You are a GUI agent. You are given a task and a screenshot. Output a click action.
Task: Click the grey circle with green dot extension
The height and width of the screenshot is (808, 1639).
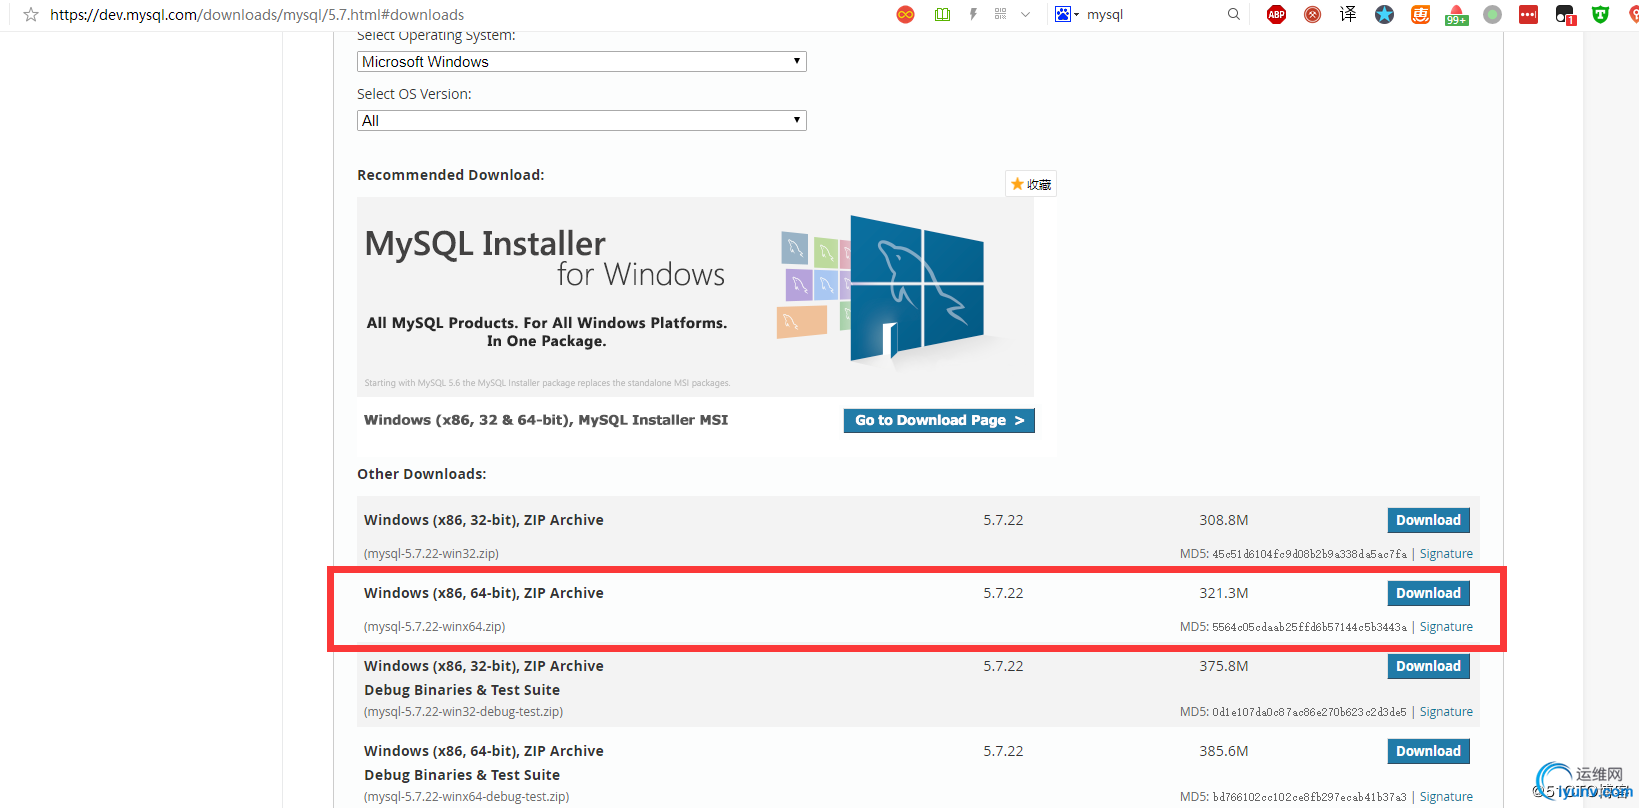[1492, 14]
